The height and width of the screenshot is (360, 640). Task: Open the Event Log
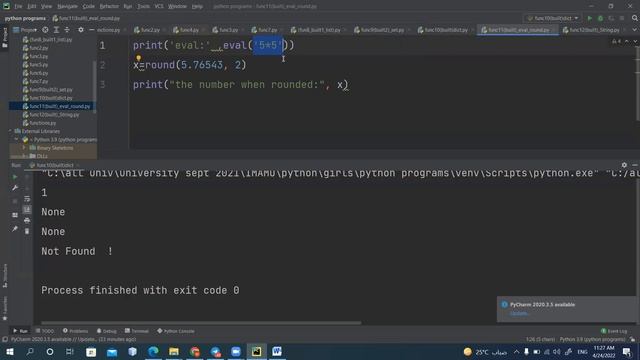coord(614,331)
